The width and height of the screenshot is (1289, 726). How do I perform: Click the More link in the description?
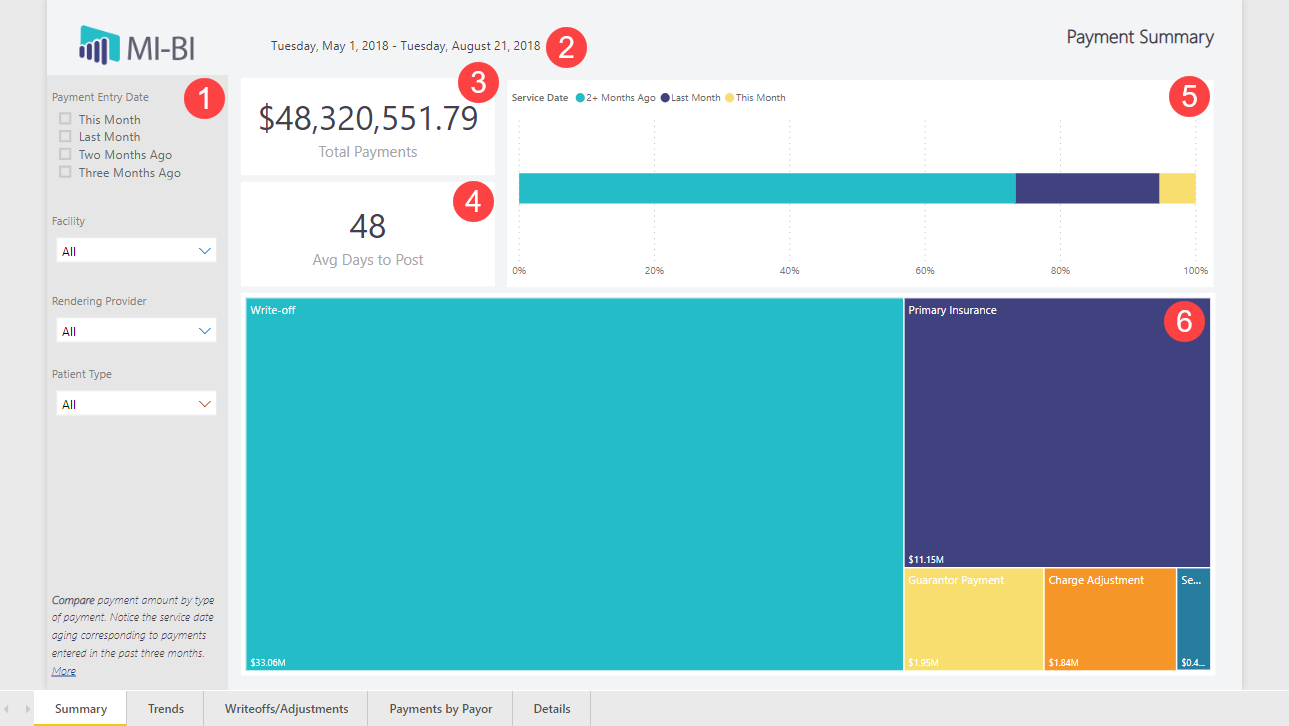point(63,671)
